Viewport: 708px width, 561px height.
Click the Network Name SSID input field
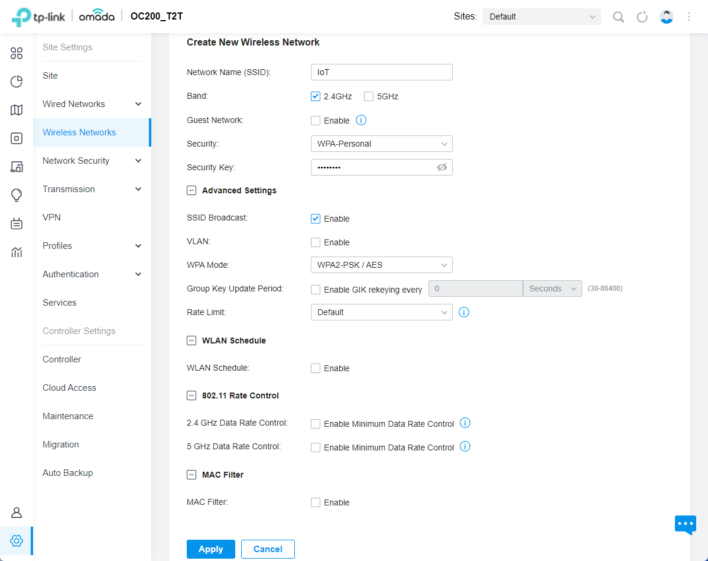(x=382, y=72)
